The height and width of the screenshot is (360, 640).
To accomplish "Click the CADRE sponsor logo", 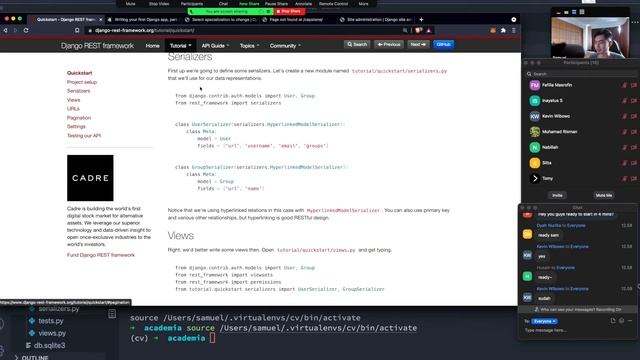I will [90, 178].
